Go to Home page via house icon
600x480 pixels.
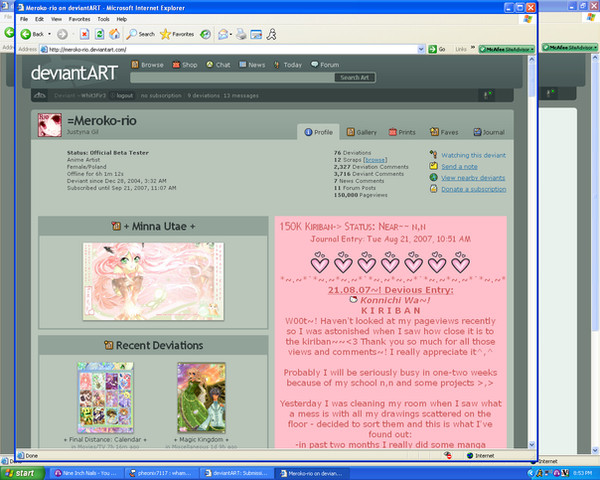114,34
